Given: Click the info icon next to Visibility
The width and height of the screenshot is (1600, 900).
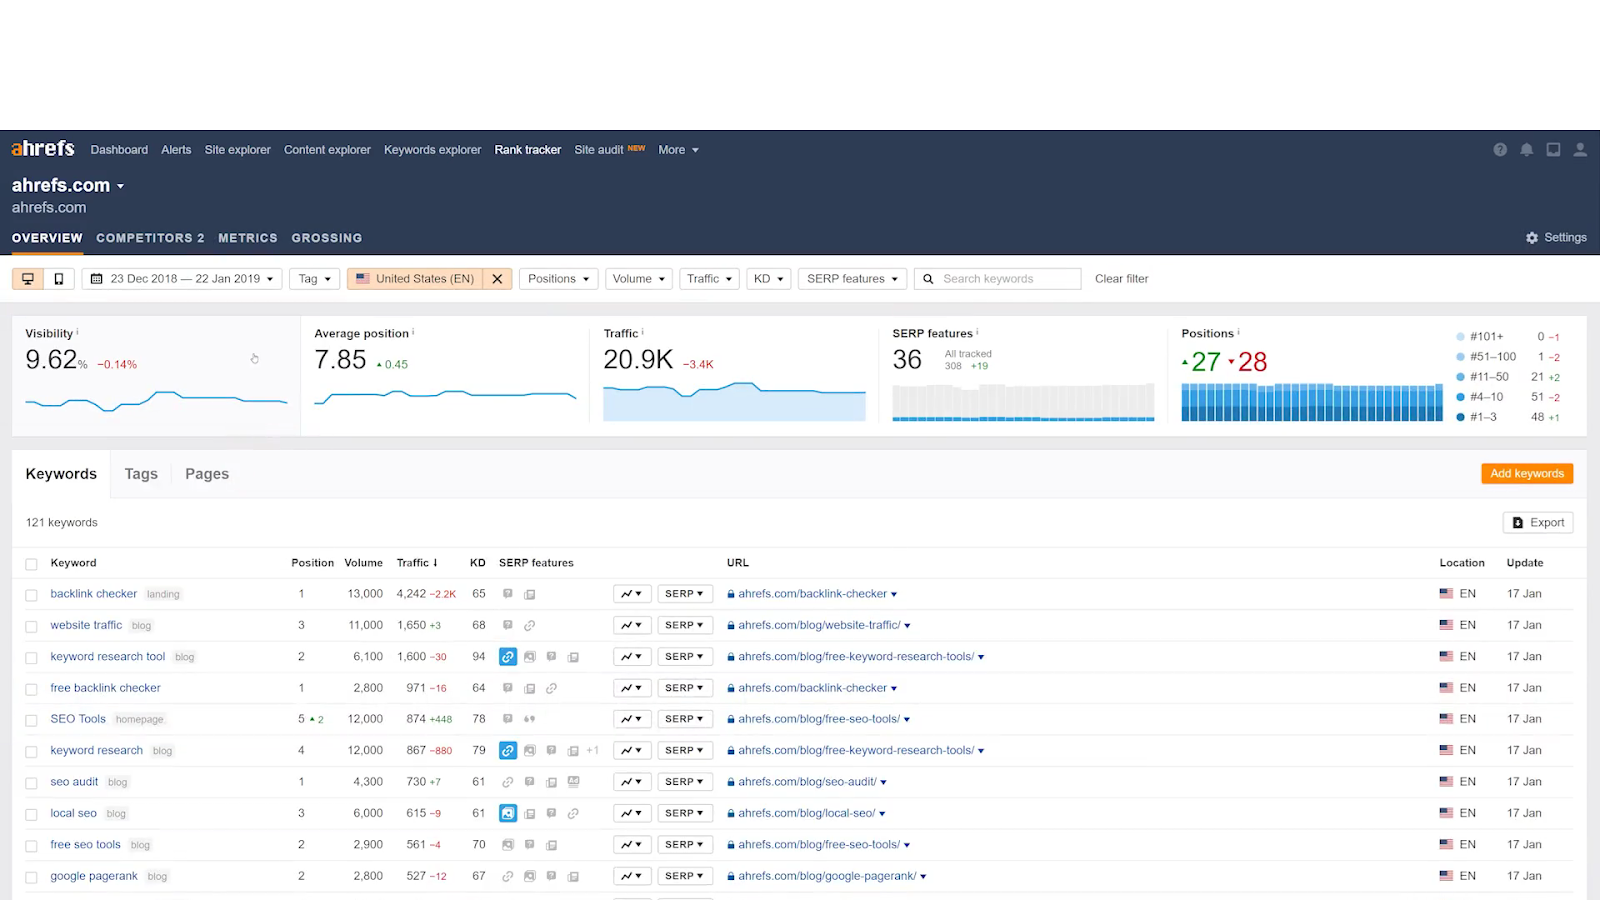Looking at the screenshot, I should 77,332.
